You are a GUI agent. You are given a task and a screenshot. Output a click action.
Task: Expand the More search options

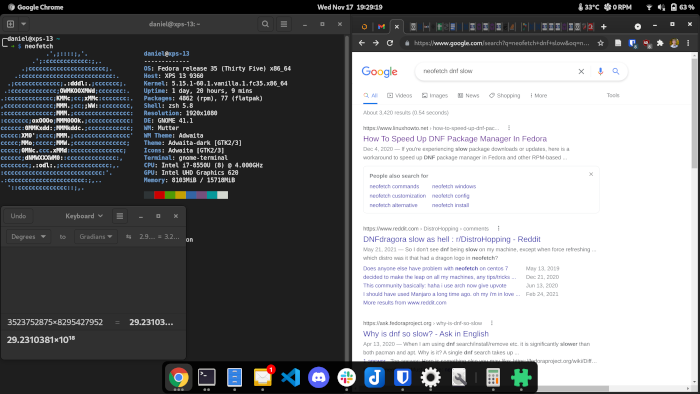(x=538, y=95)
